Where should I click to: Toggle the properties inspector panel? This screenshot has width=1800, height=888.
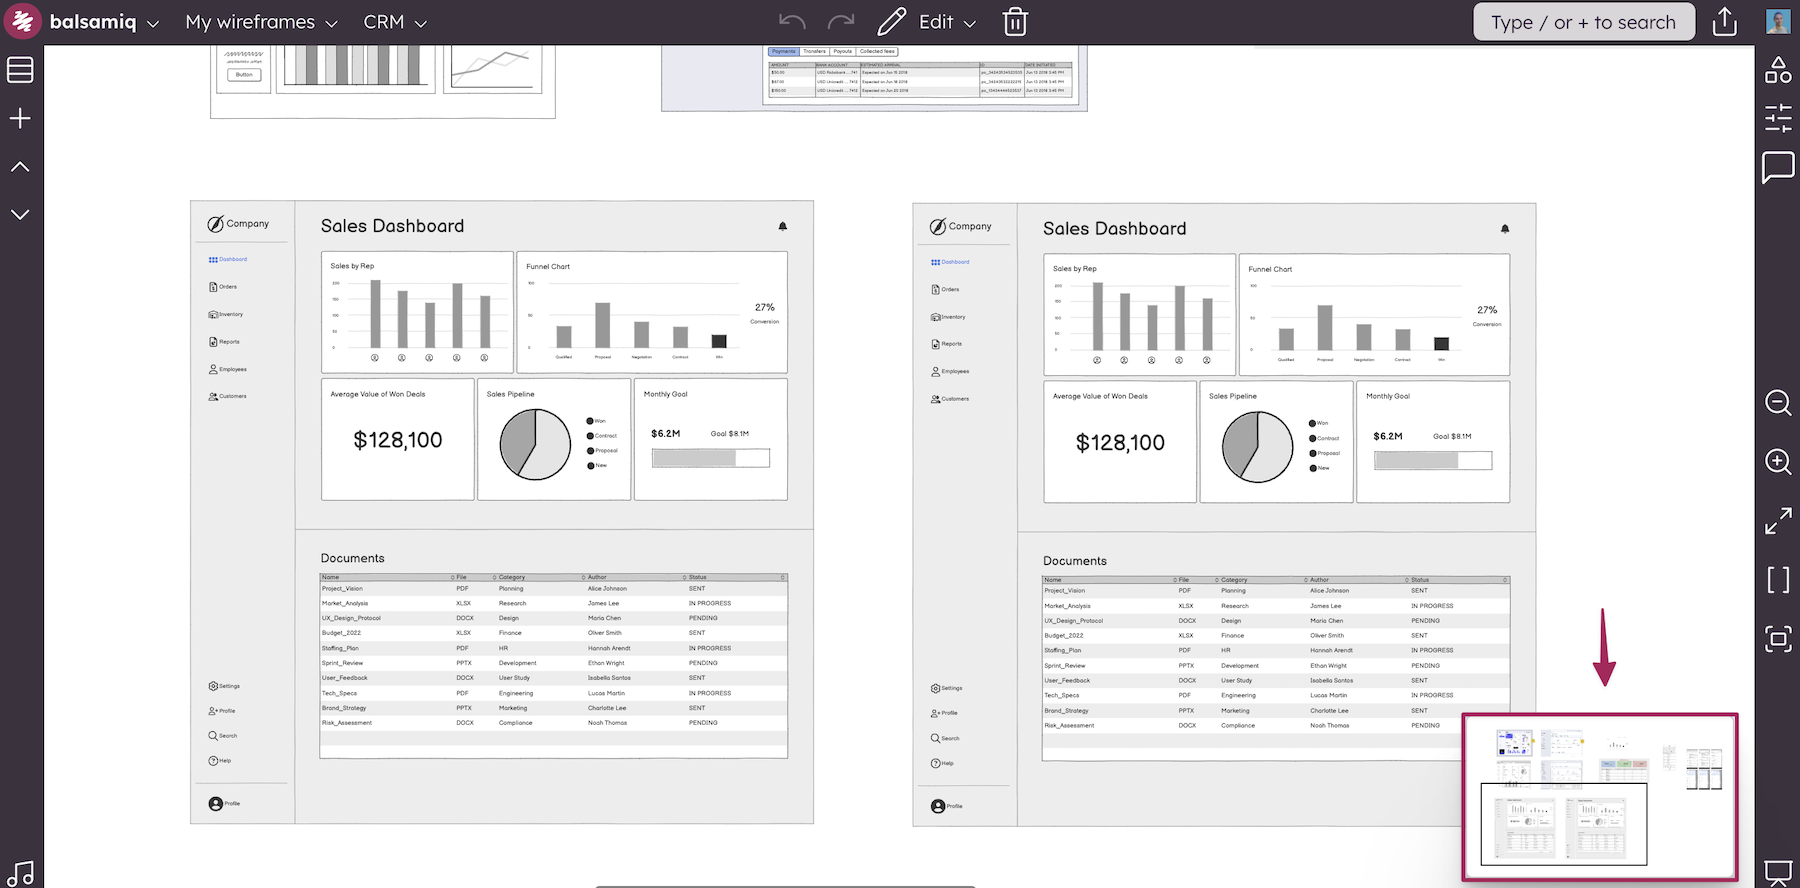1778,118
